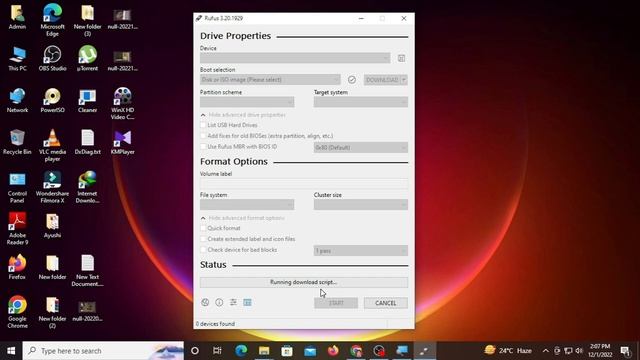This screenshot has height=360, width=640.
Task: Toggle List USB Hard Drives checkbox
Action: coord(203,125)
